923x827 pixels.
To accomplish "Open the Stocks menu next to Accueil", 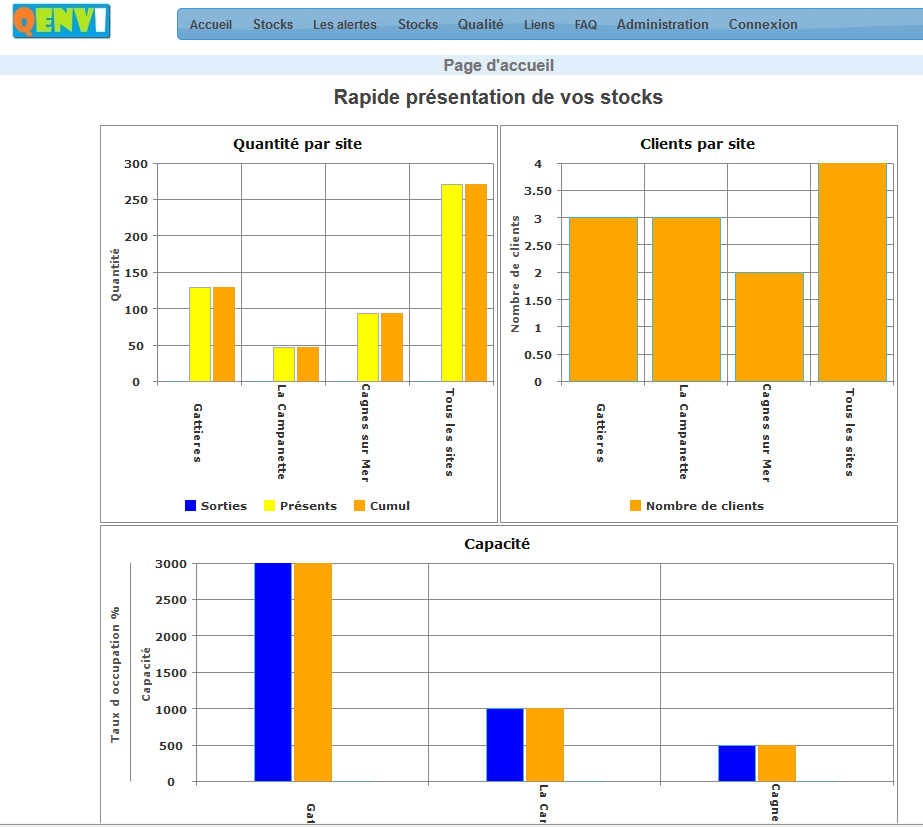I will (x=273, y=25).
